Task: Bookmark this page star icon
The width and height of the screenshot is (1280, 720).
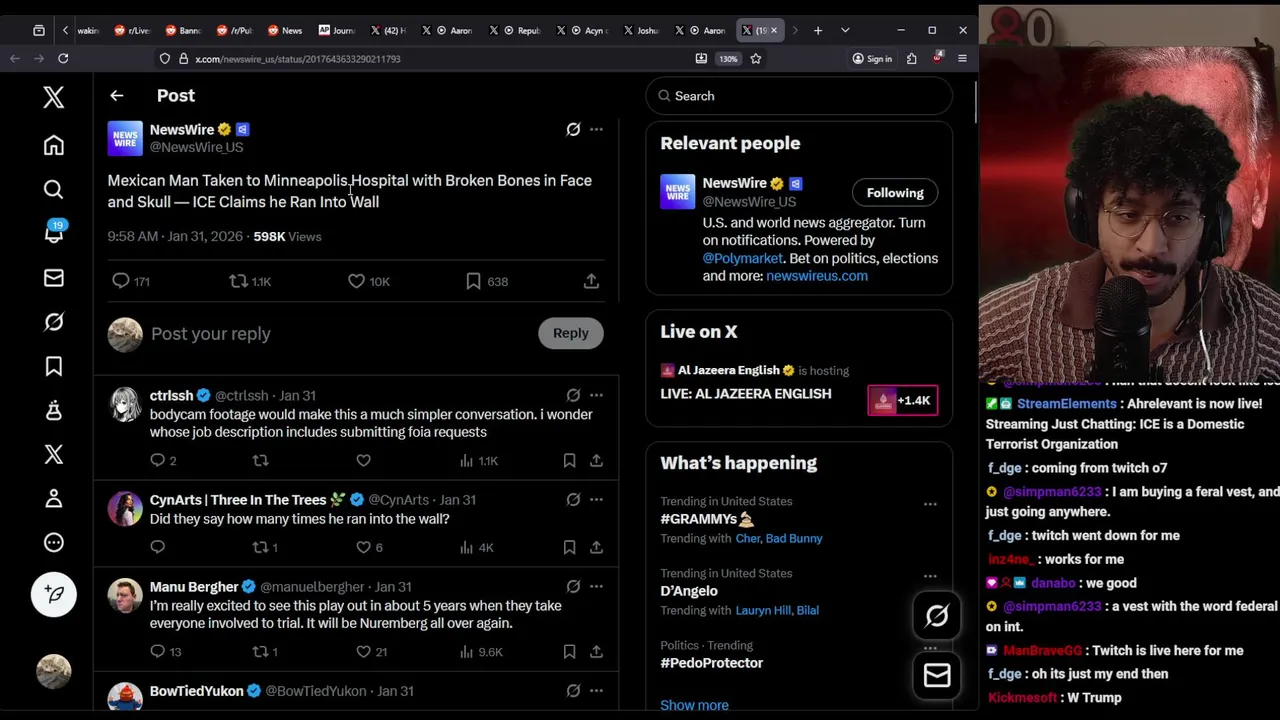Action: pos(756,59)
